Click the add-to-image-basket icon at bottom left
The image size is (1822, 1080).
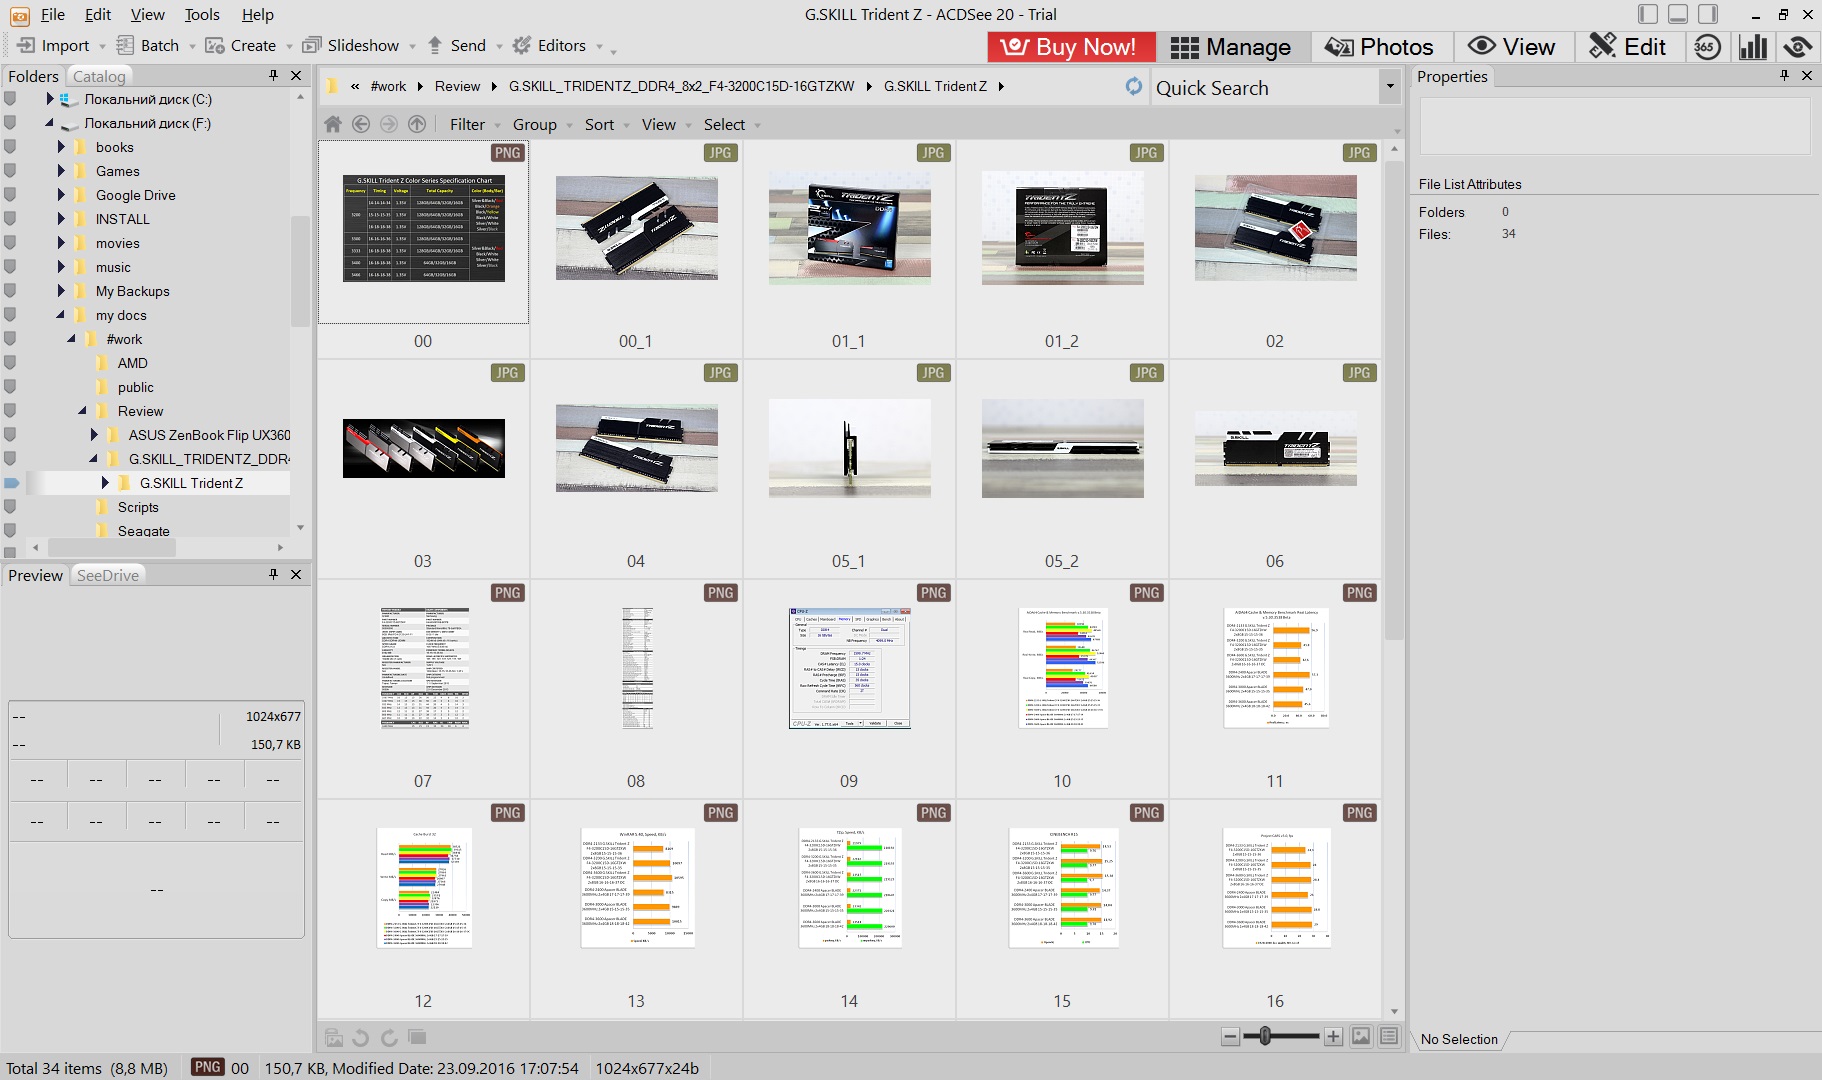(x=334, y=1038)
